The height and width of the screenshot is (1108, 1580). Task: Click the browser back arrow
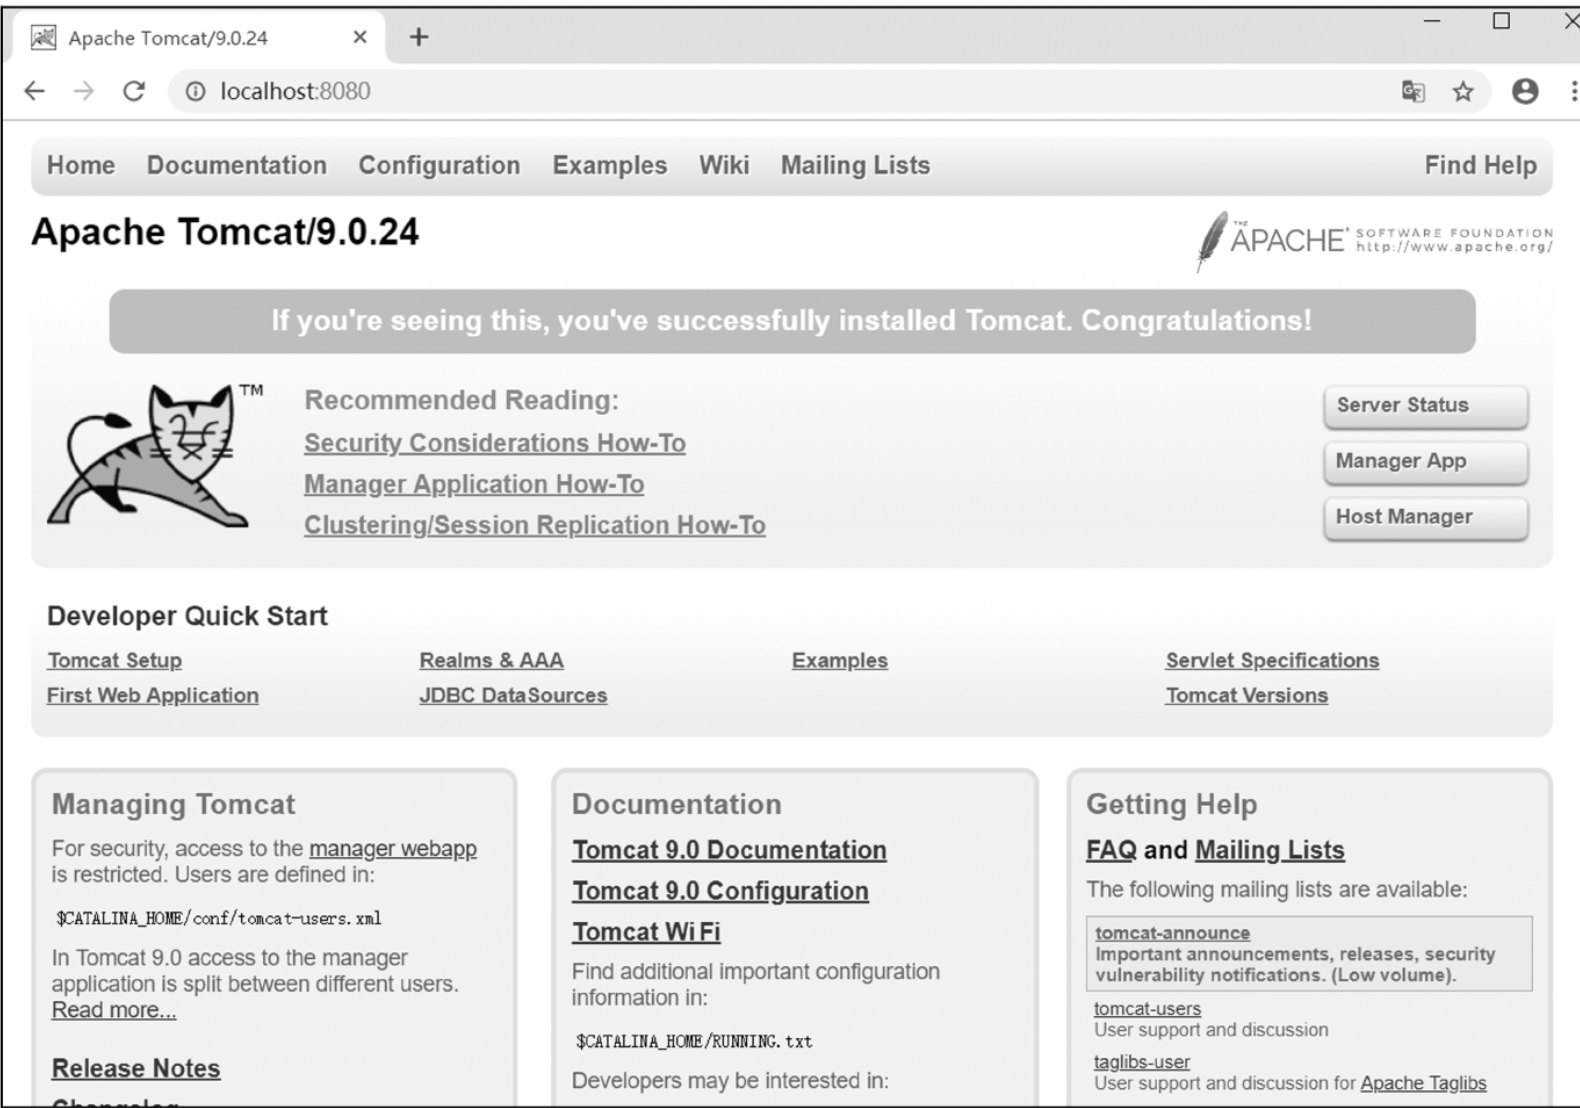pyautogui.click(x=35, y=91)
